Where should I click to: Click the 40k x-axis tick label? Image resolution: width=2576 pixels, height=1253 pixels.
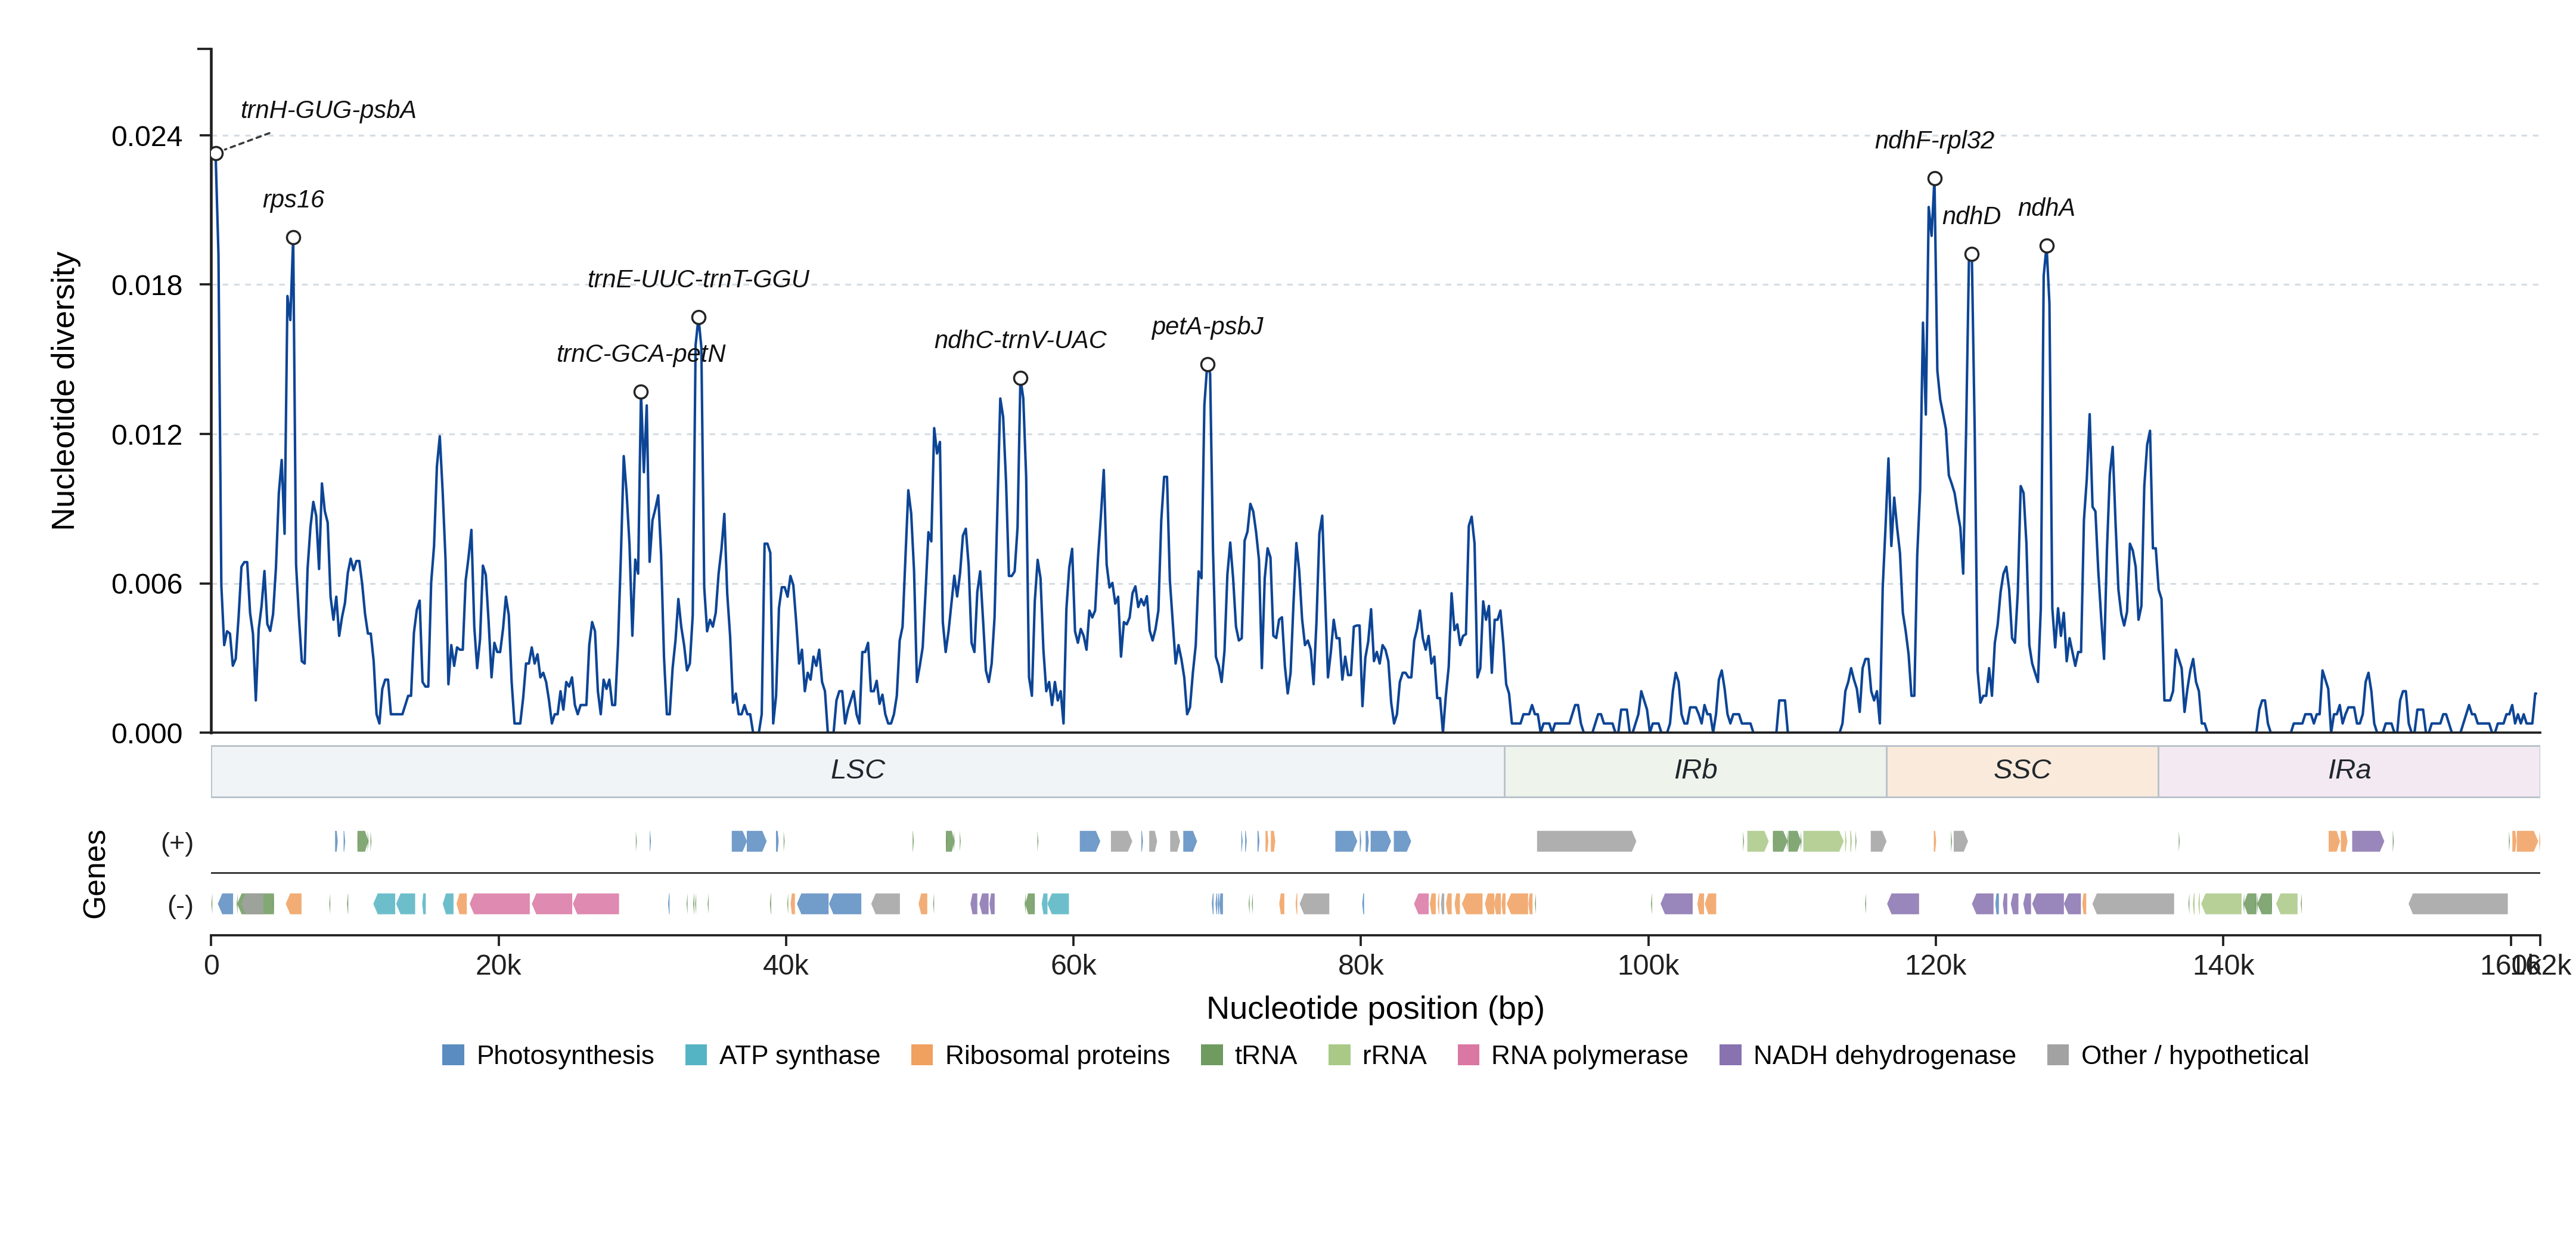pyautogui.click(x=786, y=966)
